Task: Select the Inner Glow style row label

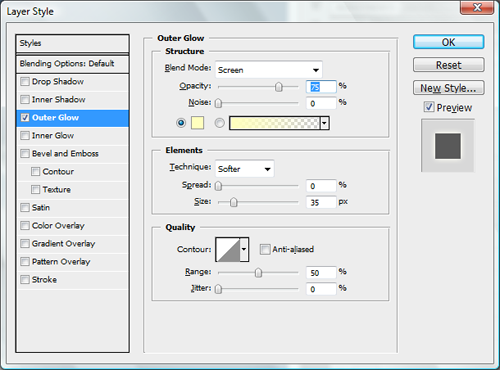Action: [x=53, y=136]
